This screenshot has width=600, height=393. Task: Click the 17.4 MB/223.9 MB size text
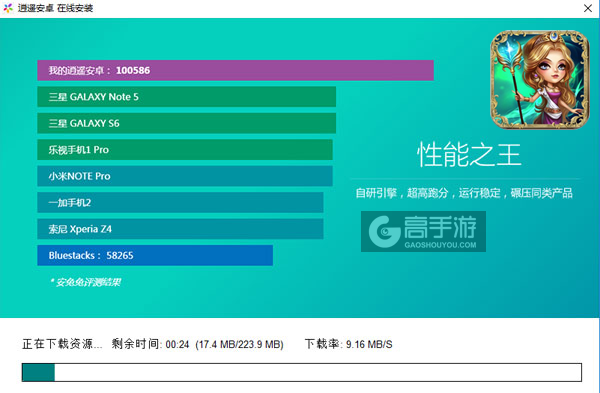(x=240, y=344)
